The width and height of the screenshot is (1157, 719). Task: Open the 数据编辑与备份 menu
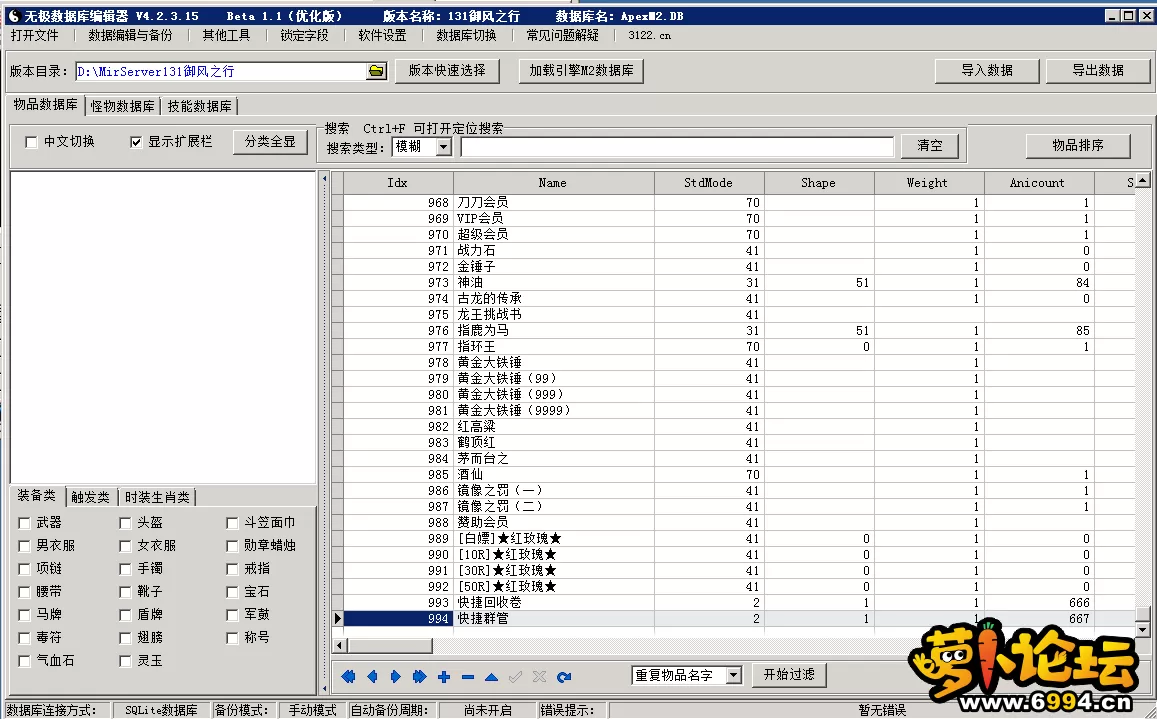(130, 35)
